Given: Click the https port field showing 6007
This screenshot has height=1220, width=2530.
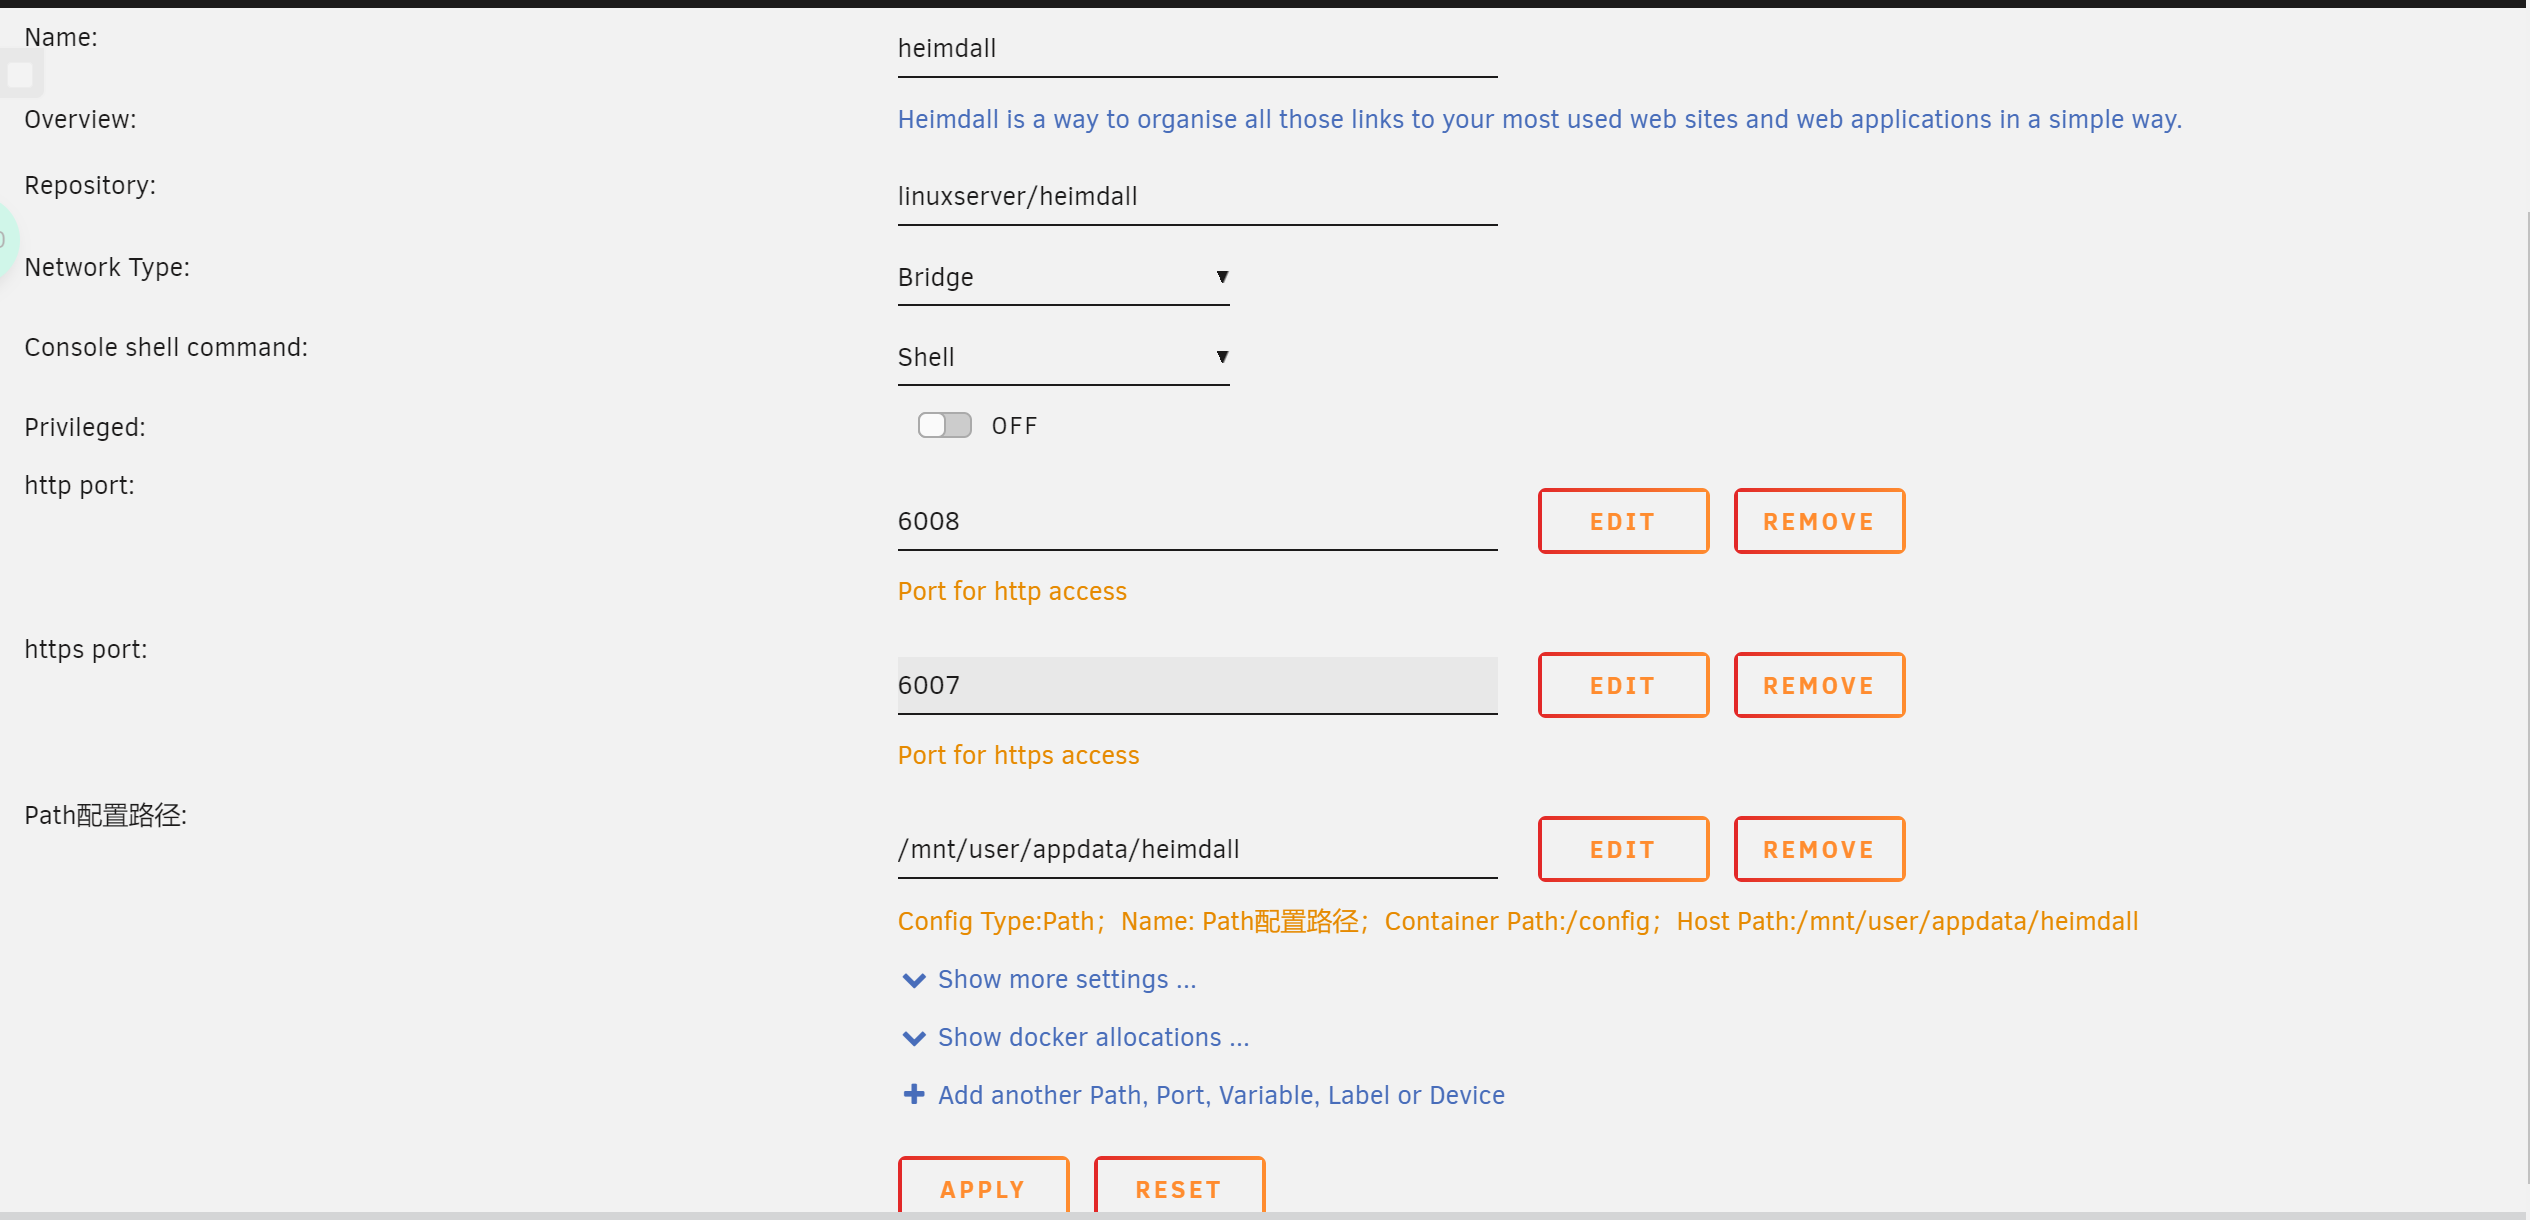Looking at the screenshot, I should click(1197, 686).
